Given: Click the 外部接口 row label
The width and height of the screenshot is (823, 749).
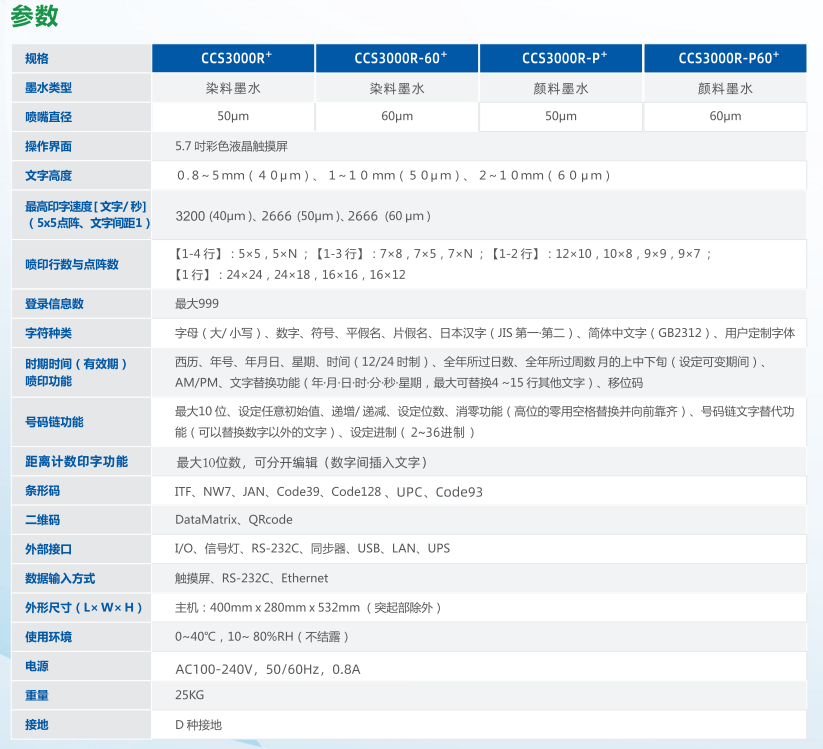Looking at the screenshot, I should coord(49,549).
